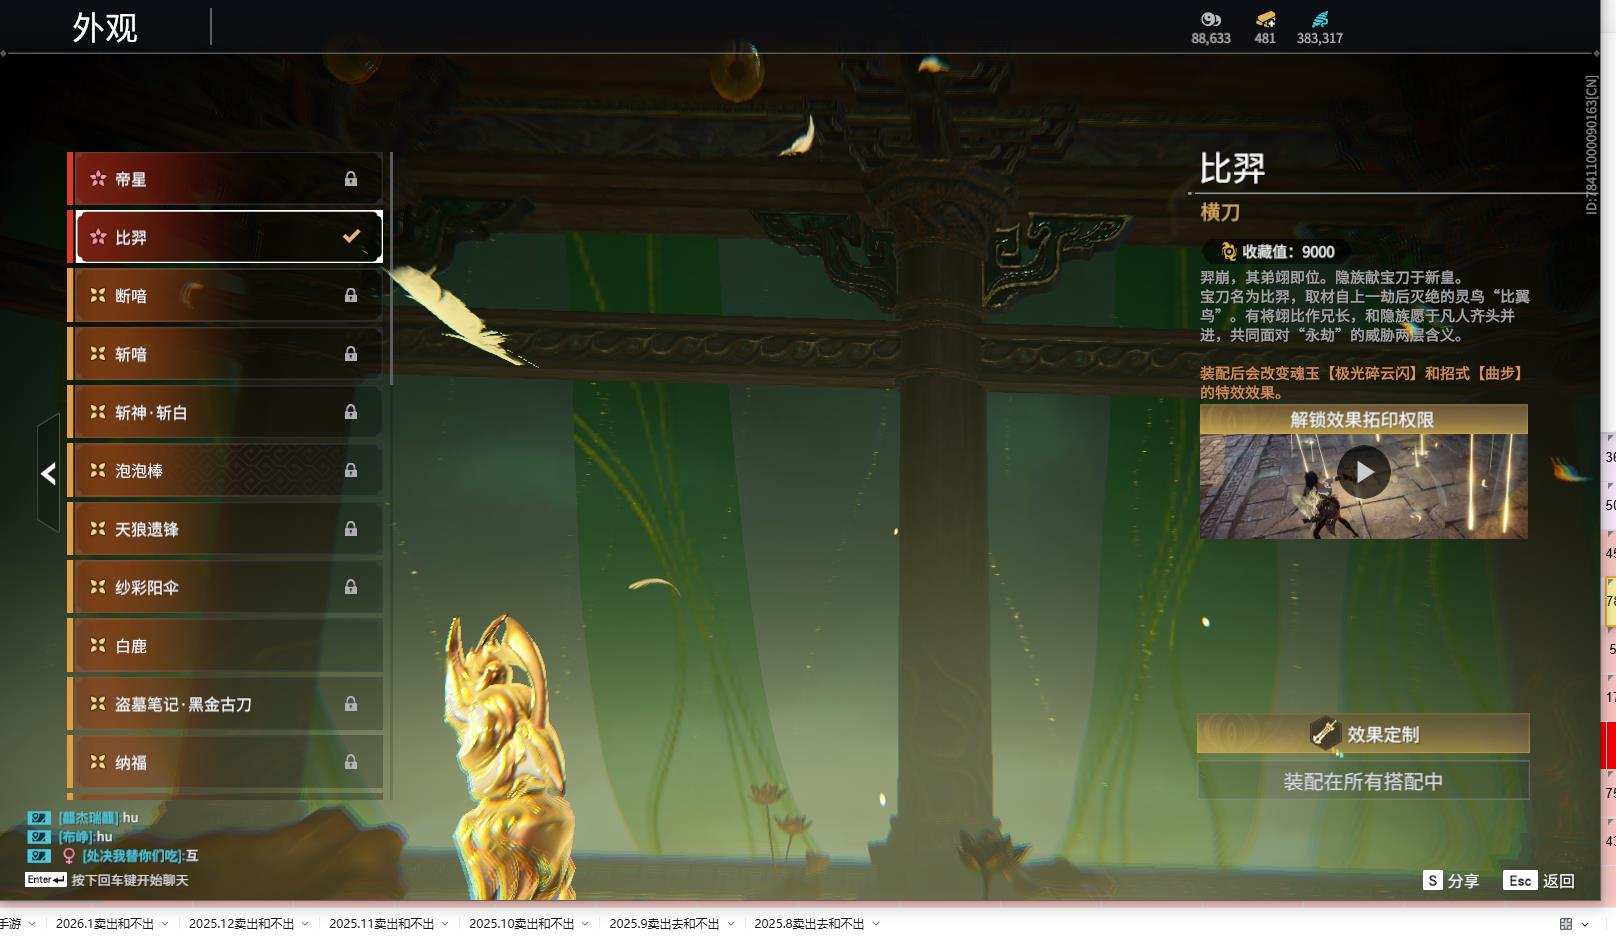Click the lock icon on the 纳福 row

pos(351,762)
